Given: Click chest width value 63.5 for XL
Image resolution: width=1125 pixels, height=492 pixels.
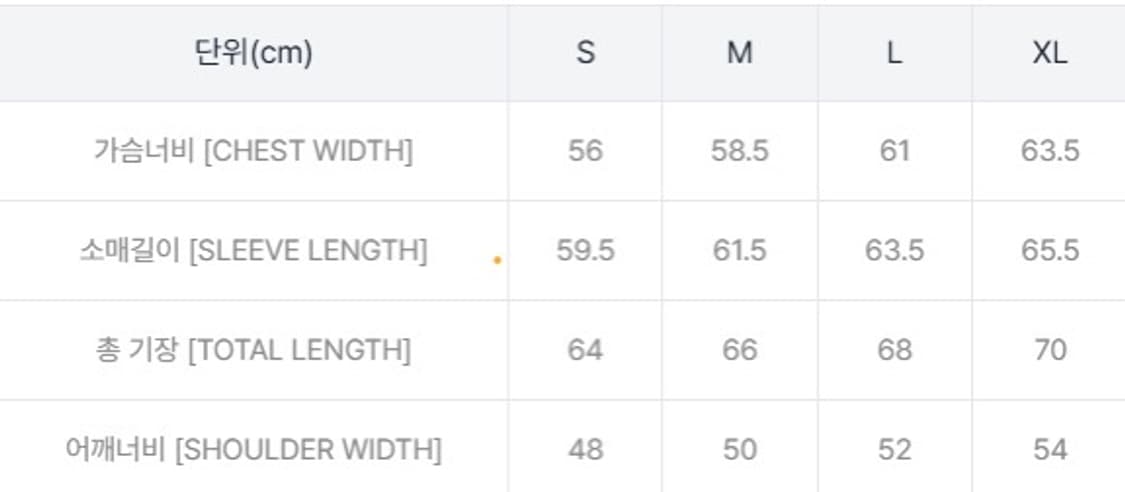Looking at the screenshot, I should (1049, 151).
